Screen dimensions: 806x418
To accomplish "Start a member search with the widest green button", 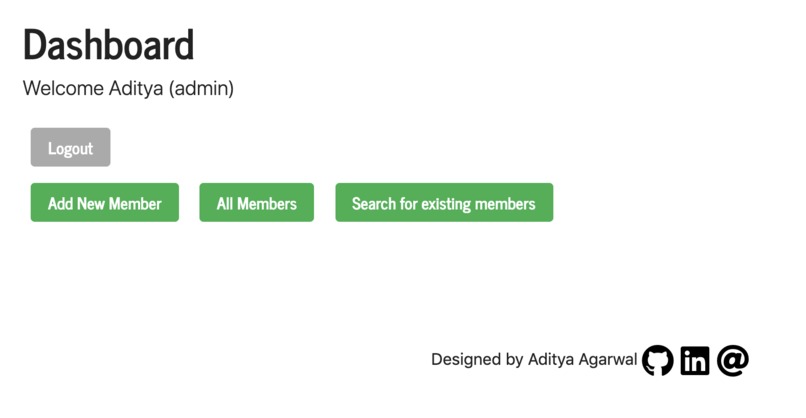I will pyautogui.click(x=444, y=203).
